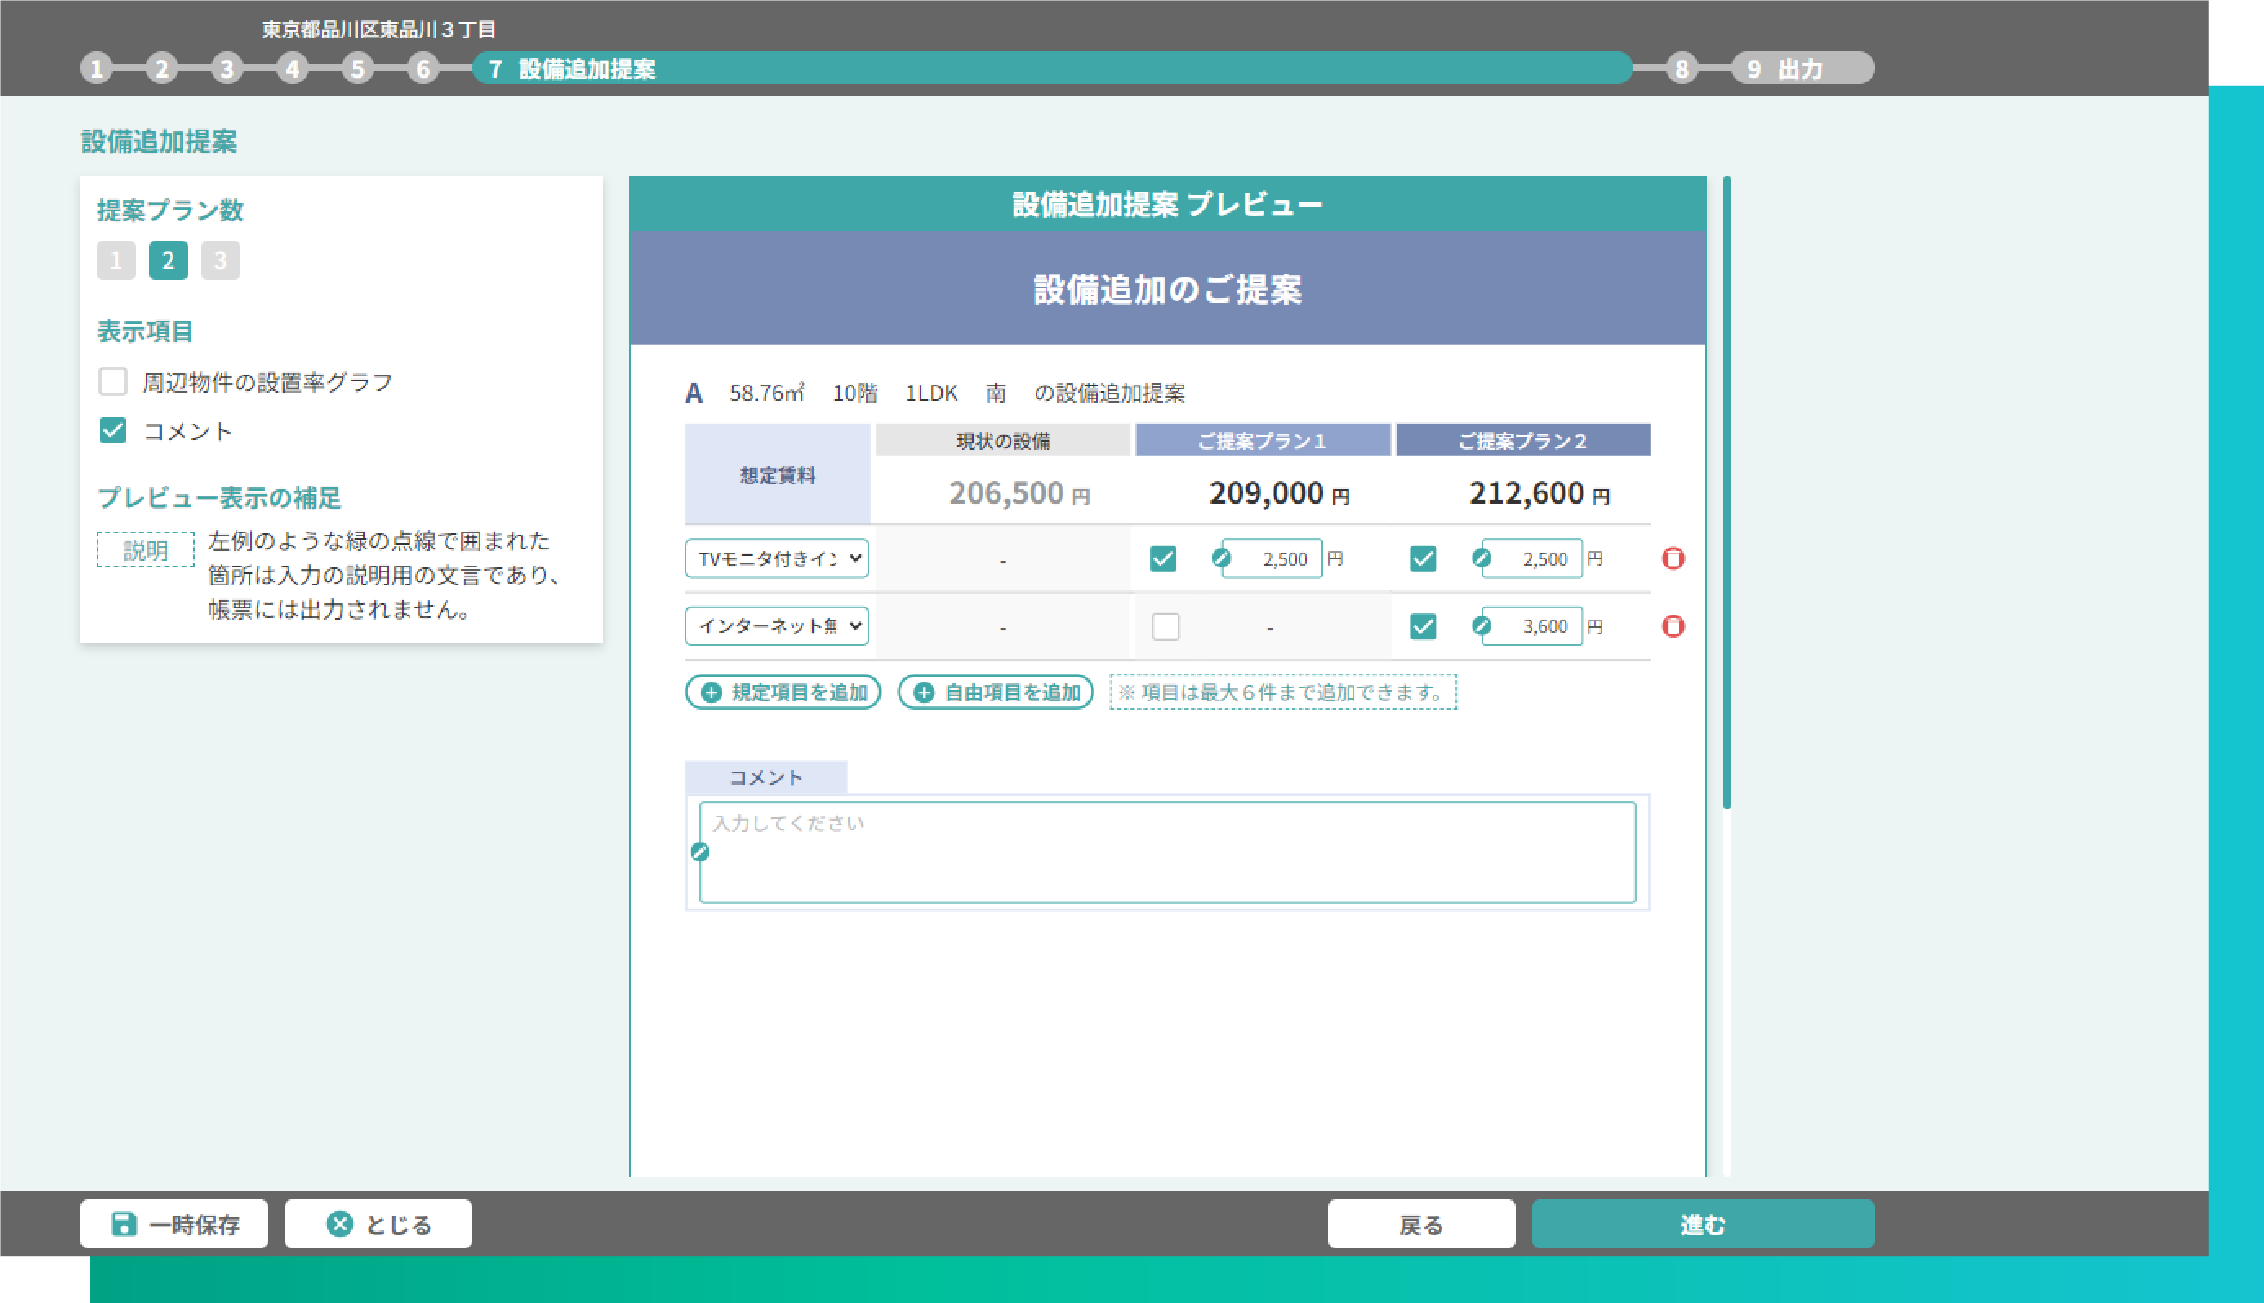
Task: Click the とじる close icon button
Action: pos(337,1225)
